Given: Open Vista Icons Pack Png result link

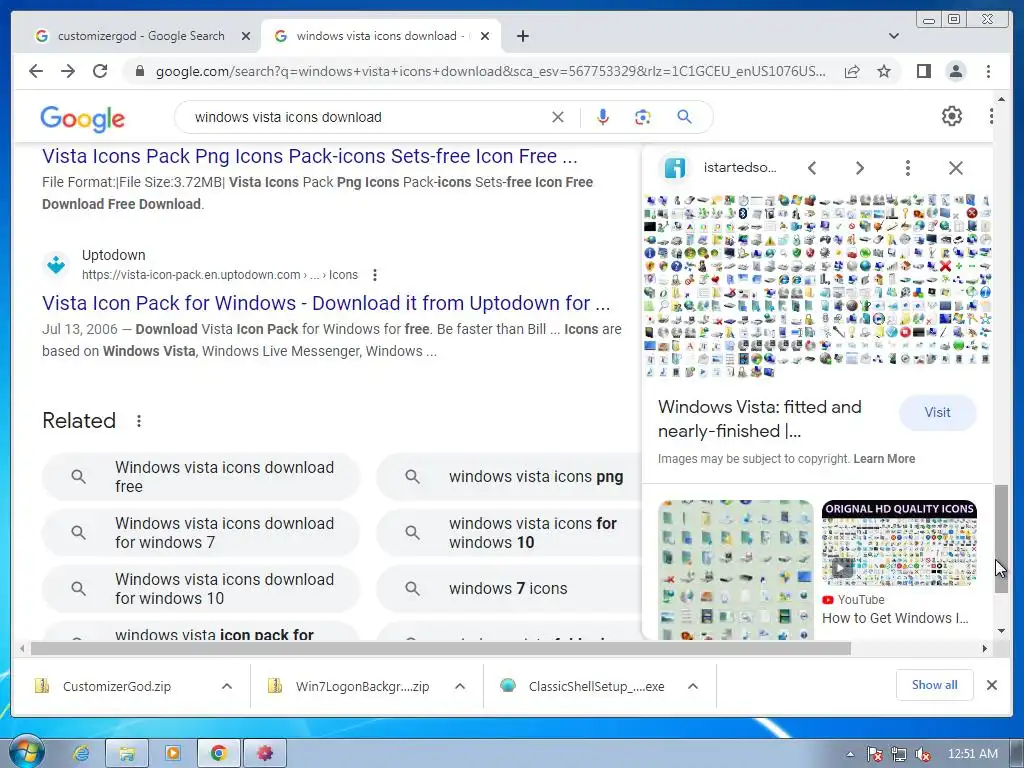Looking at the screenshot, I should click(310, 156).
